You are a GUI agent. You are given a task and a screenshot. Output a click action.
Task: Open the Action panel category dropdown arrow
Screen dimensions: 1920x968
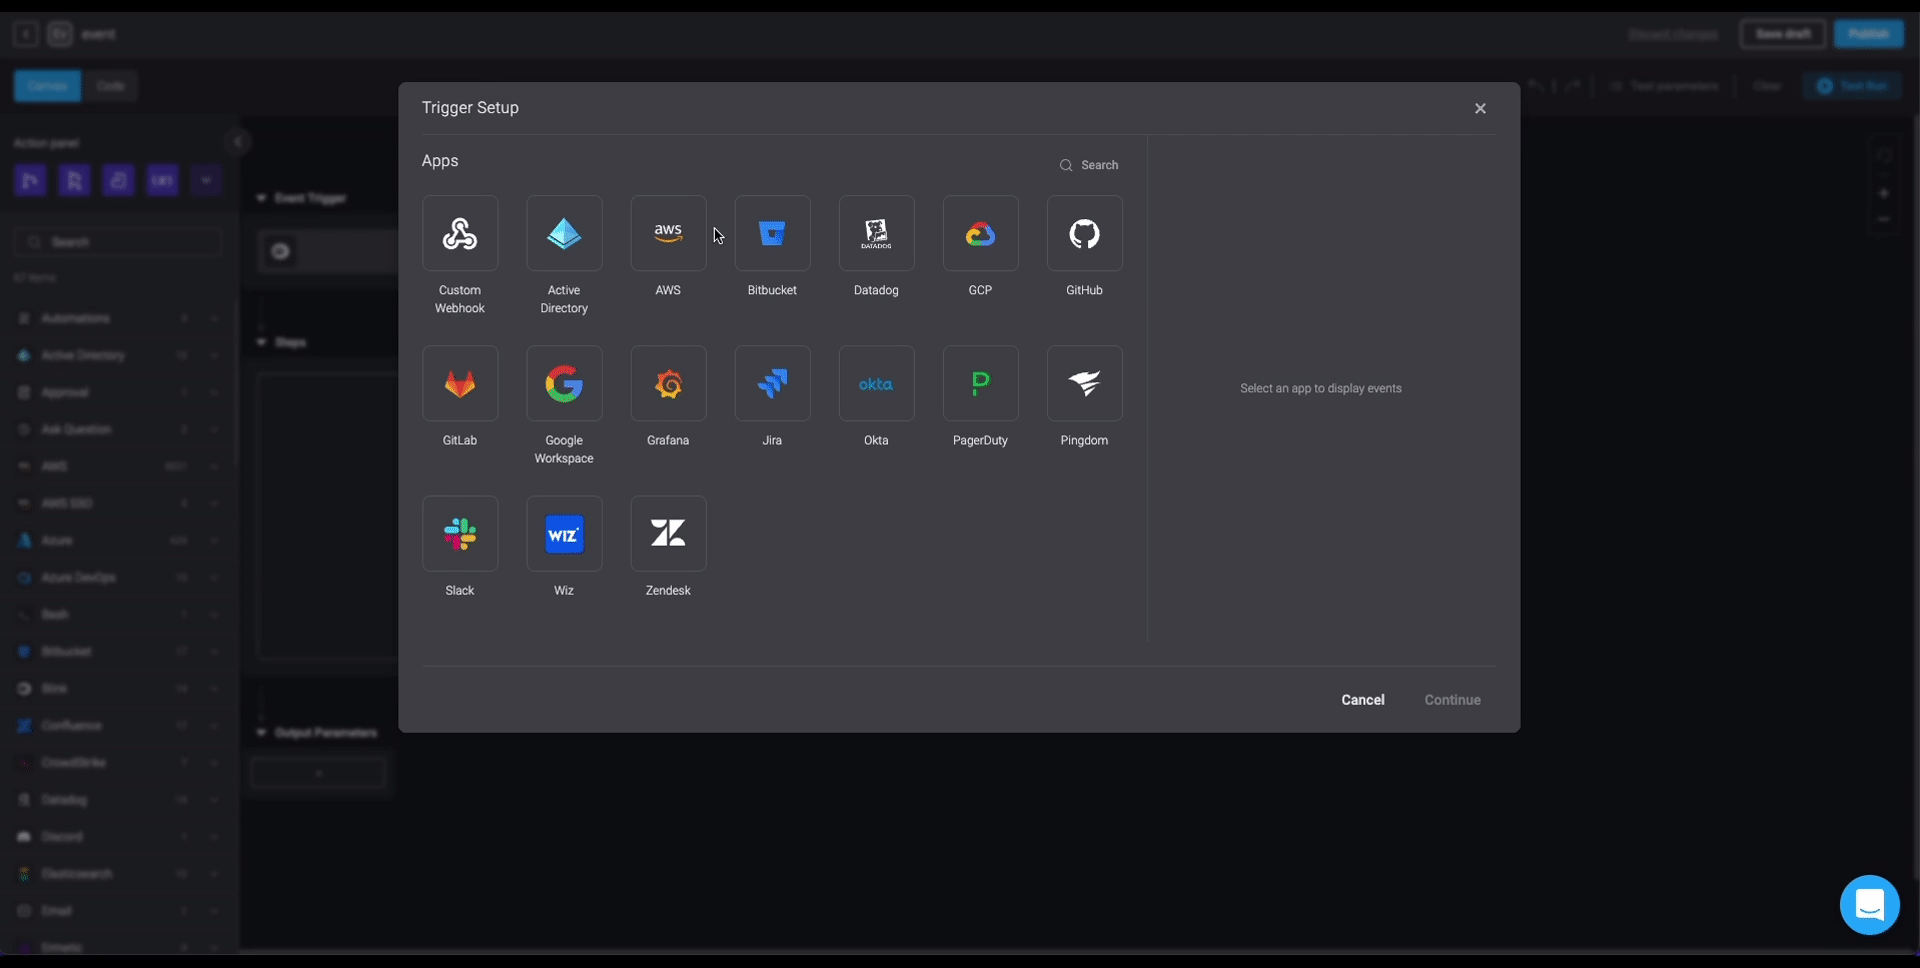tap(205, 180)
